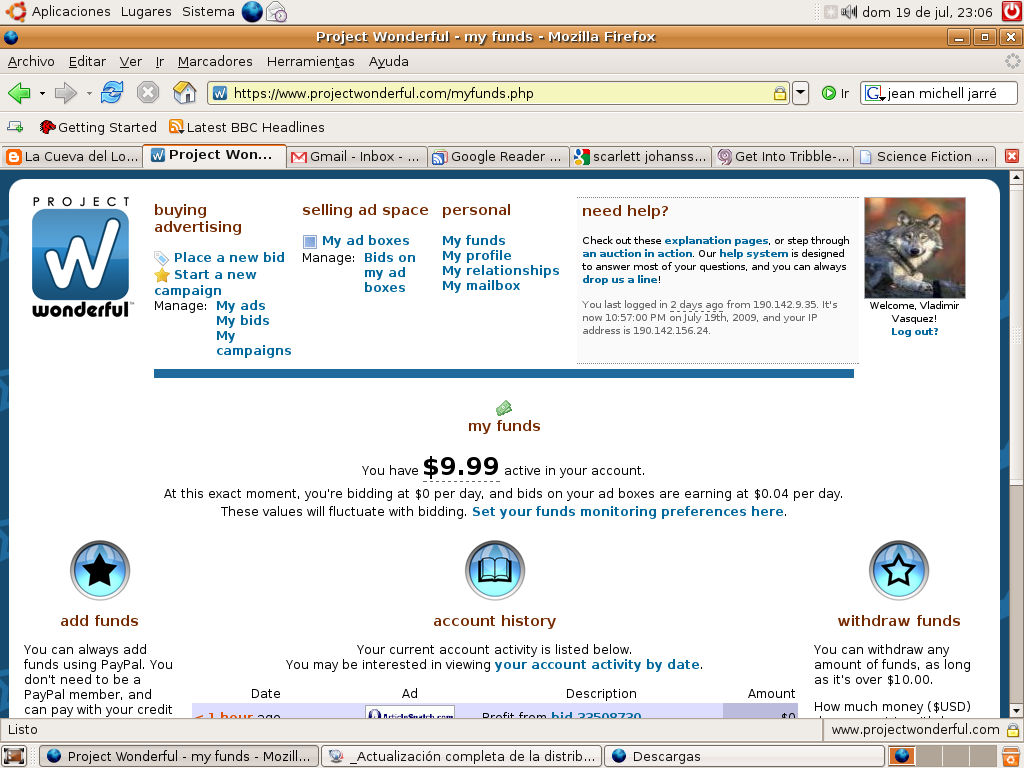Viewport: 1024px width, 768px height.
Task: Open the URL history dropdown arrow
Action: tap(801, 93)
